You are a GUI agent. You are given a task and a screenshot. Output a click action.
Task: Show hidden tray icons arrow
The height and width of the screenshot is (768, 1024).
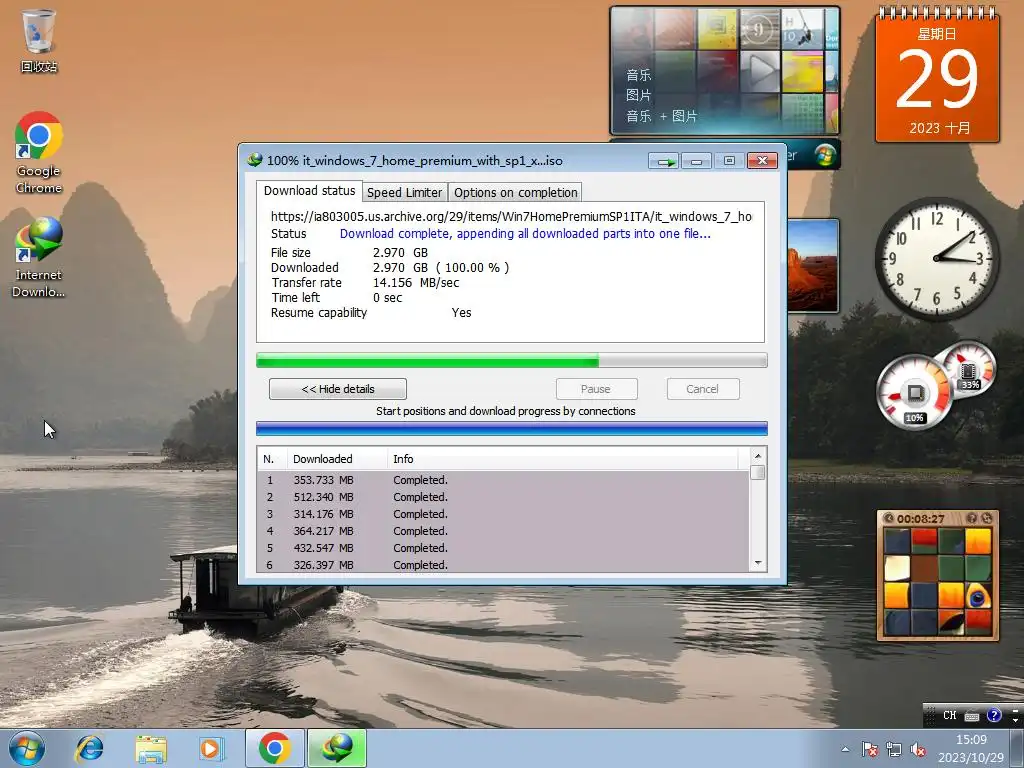tap(846, 749)
